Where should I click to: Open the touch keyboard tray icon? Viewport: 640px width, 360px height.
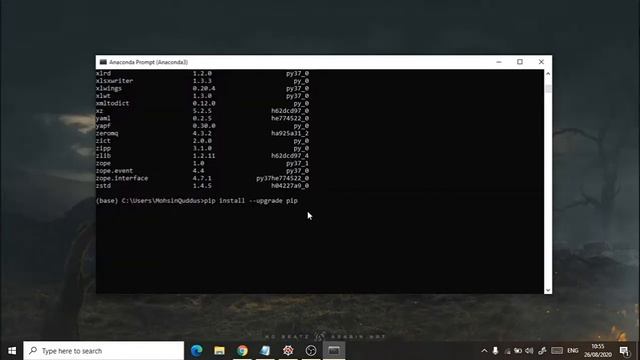557,351
